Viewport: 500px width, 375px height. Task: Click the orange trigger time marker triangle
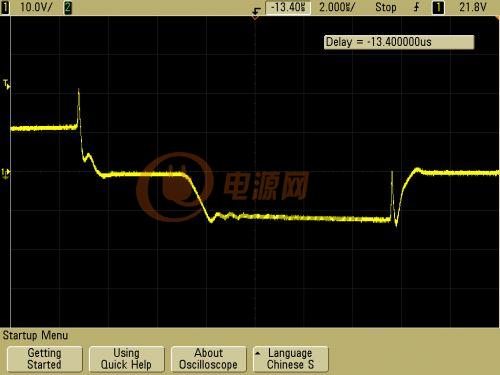click(x=255, y=18)
